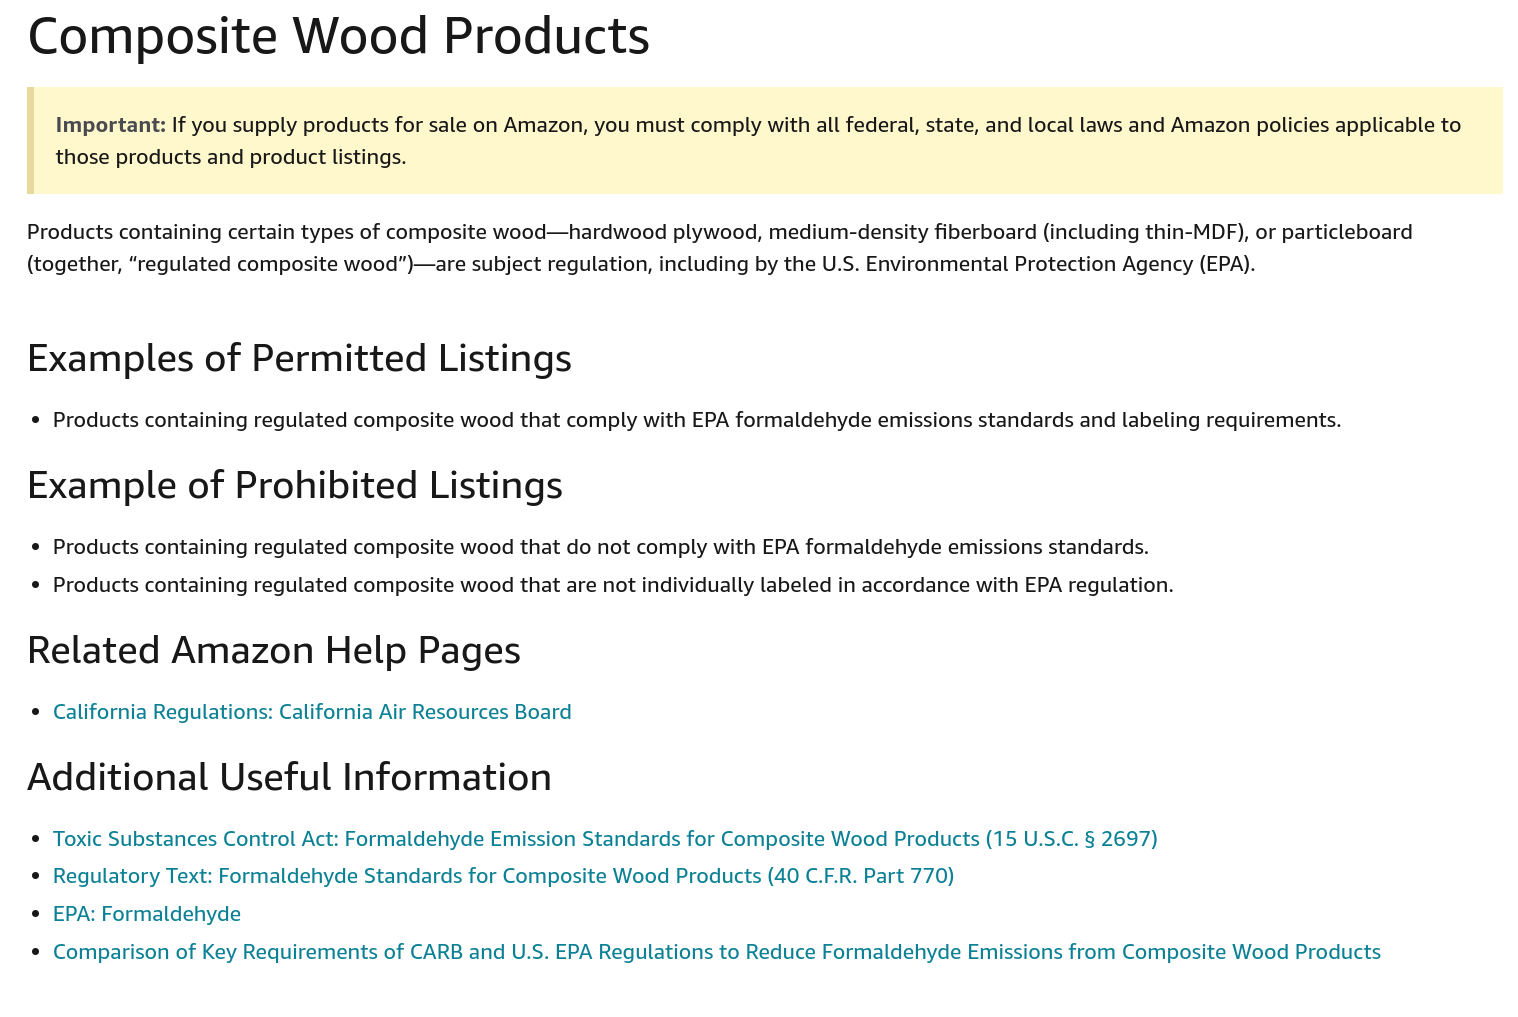
Task: Select the permitted listings bullet point
Action: click(697, 419)
